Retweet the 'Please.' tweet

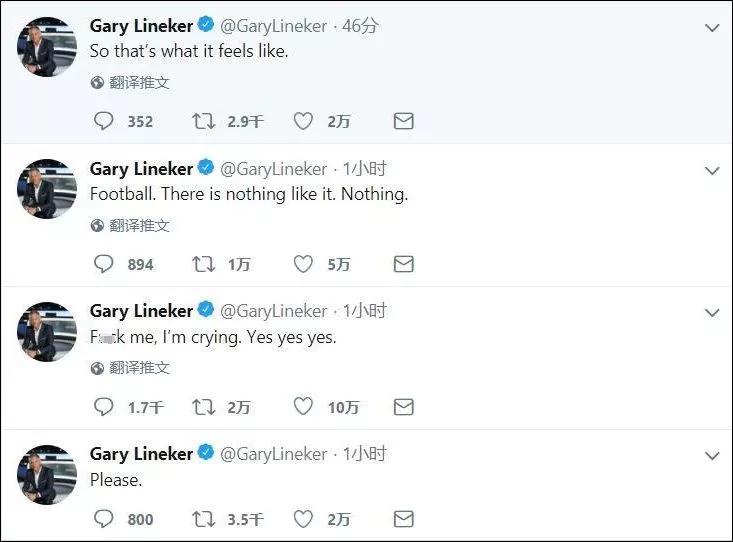tap(203, 519)
